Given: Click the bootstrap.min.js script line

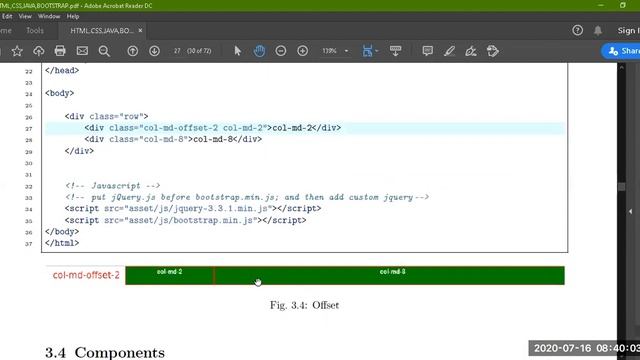Looking at the screenshot, I should pyautogui.click(x=185, y=220).
